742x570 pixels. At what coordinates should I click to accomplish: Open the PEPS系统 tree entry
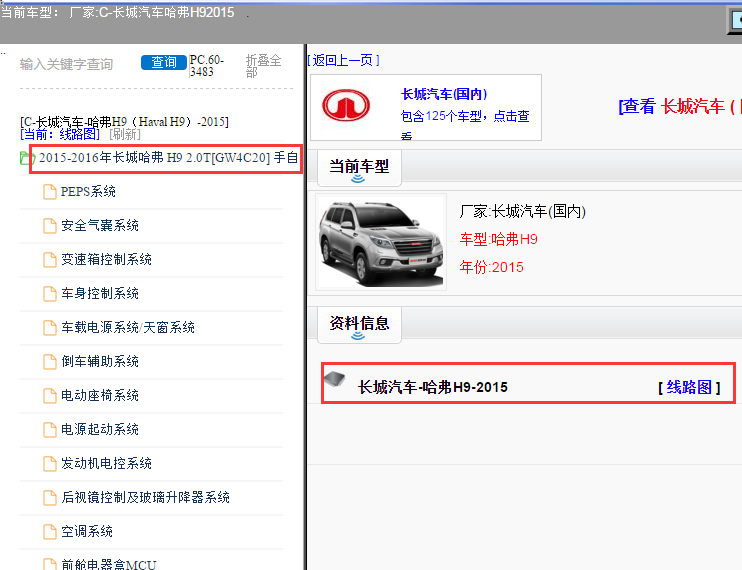tap(88, 192)
